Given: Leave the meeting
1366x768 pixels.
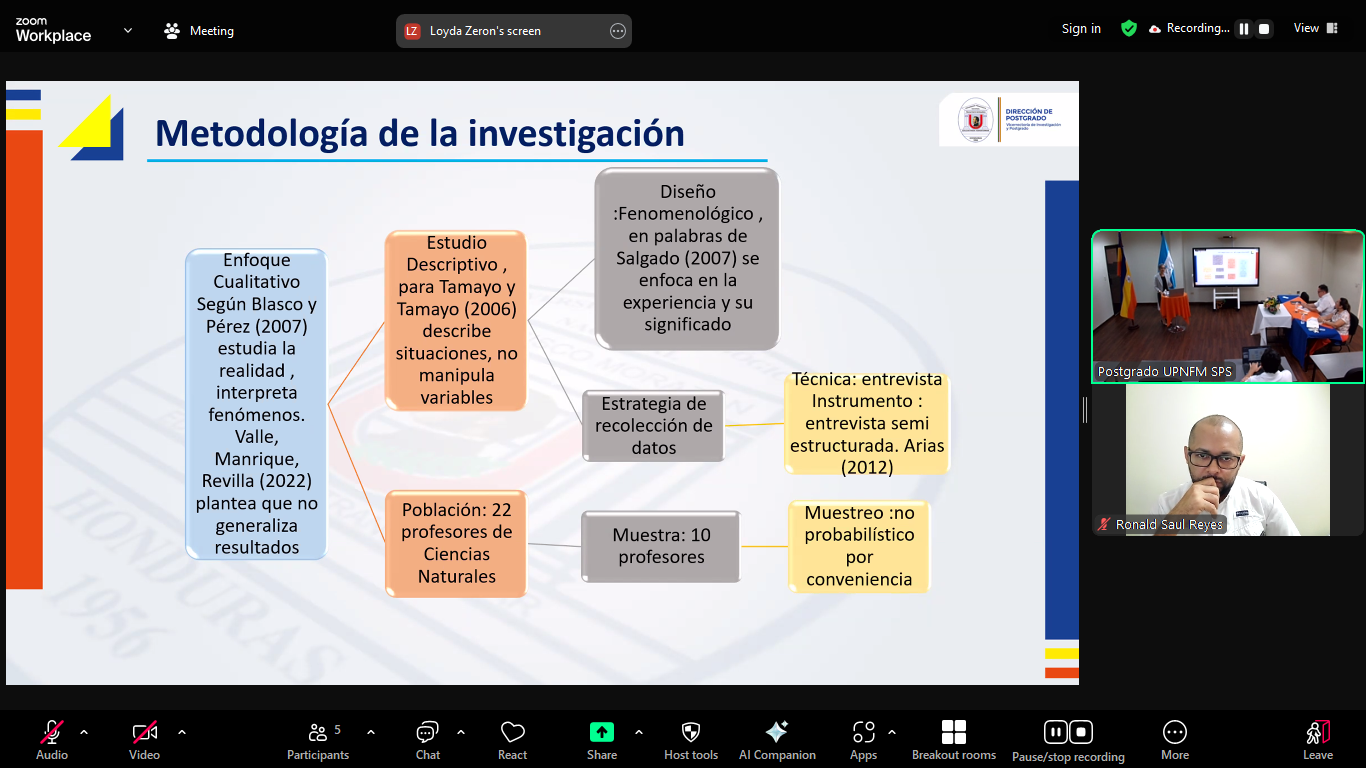Looking at the screenshot, I should (x=1318, y=740).
